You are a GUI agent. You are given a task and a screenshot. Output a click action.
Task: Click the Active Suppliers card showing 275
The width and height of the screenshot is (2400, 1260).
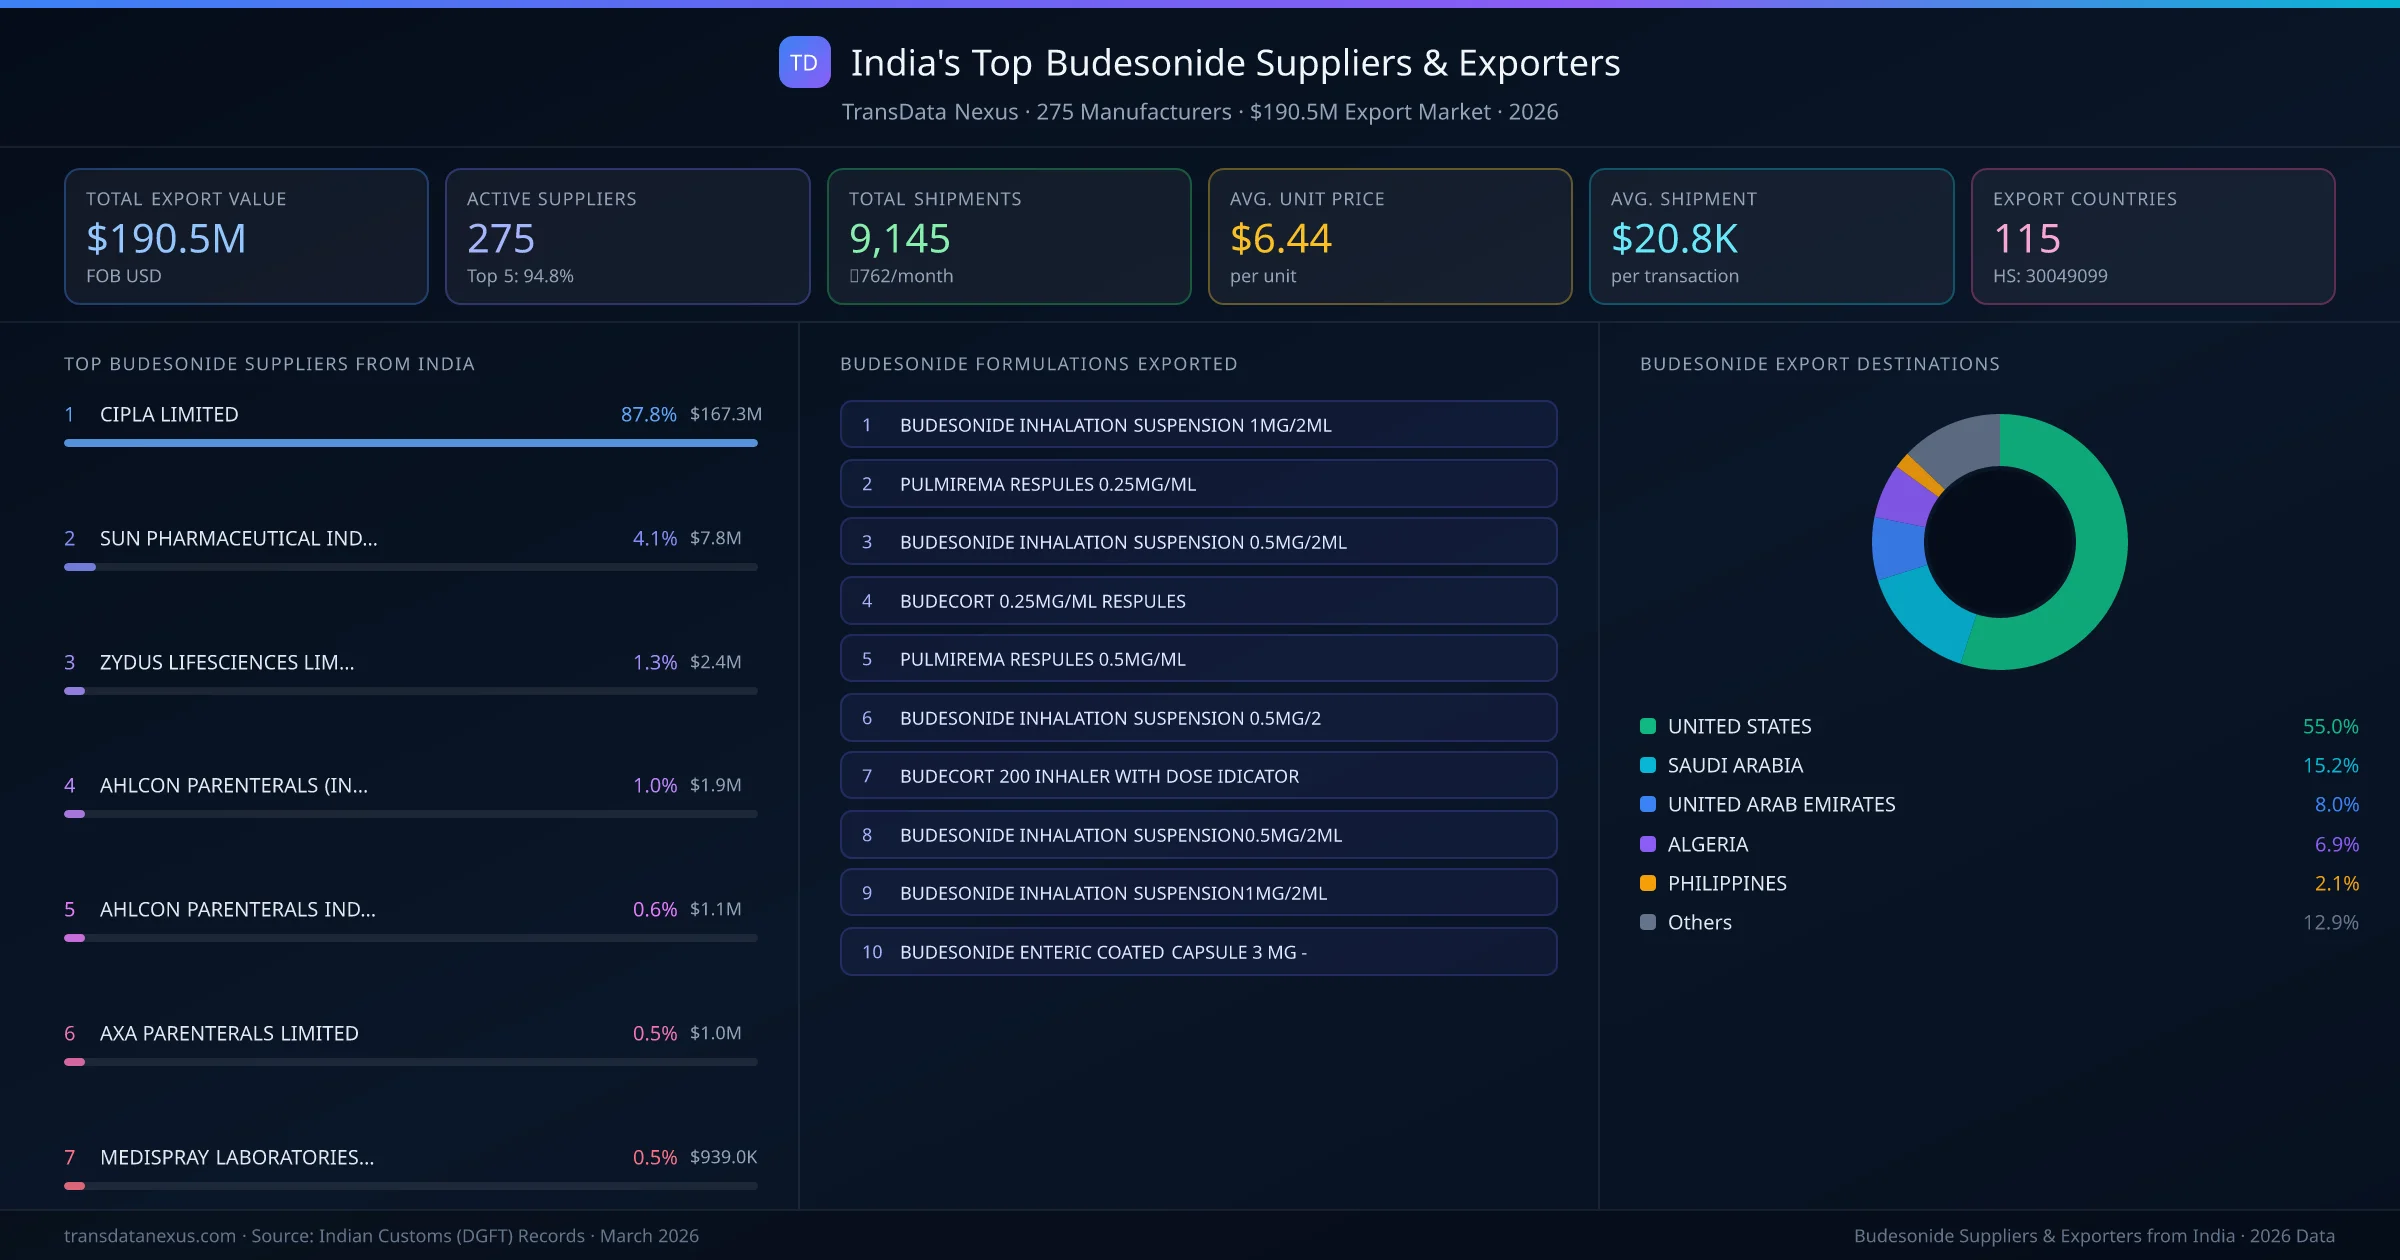[x=627, y=236]
